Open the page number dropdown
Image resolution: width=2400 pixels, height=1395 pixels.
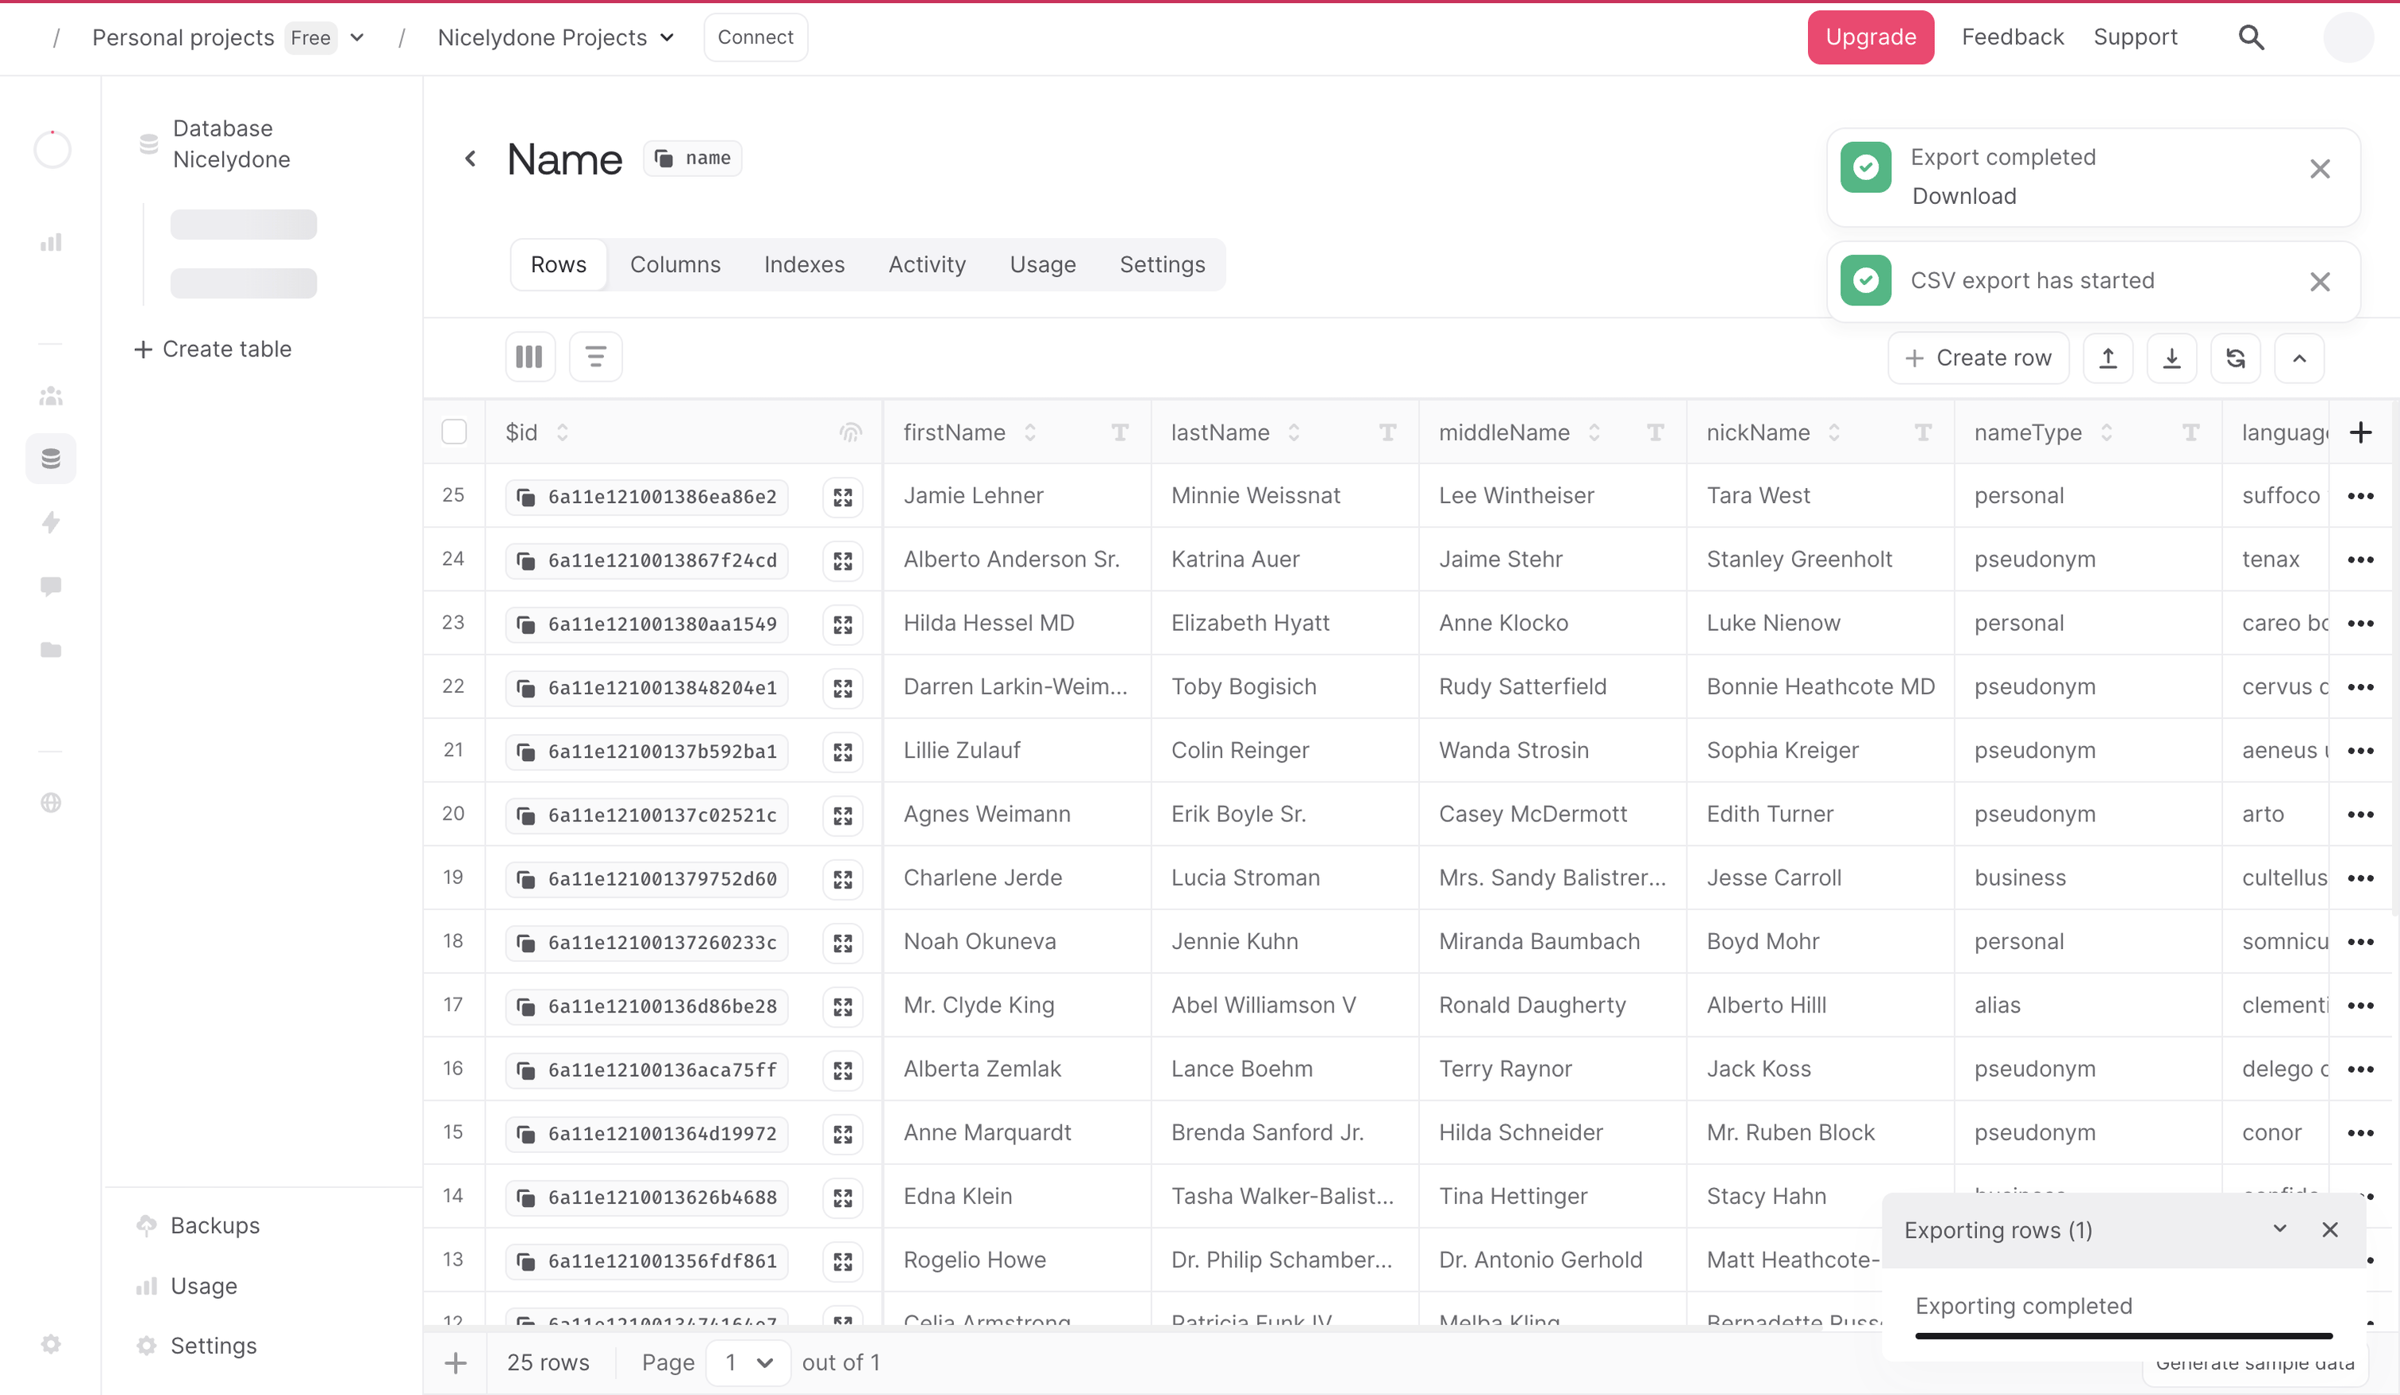[x=748, y=1362]
